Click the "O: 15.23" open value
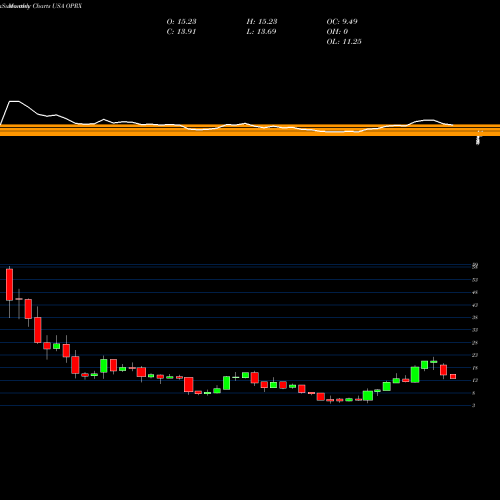Viewport: 500px width, 500px height. click(181, 22)
